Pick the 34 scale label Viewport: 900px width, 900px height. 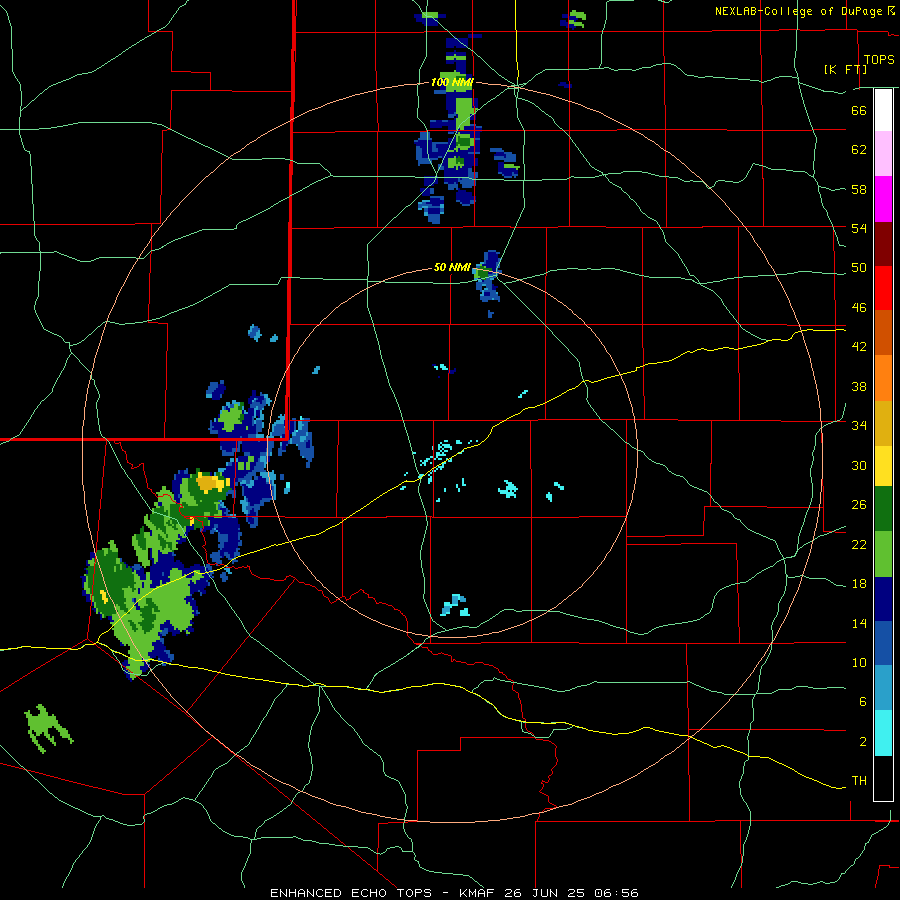(x=859, y=426)
